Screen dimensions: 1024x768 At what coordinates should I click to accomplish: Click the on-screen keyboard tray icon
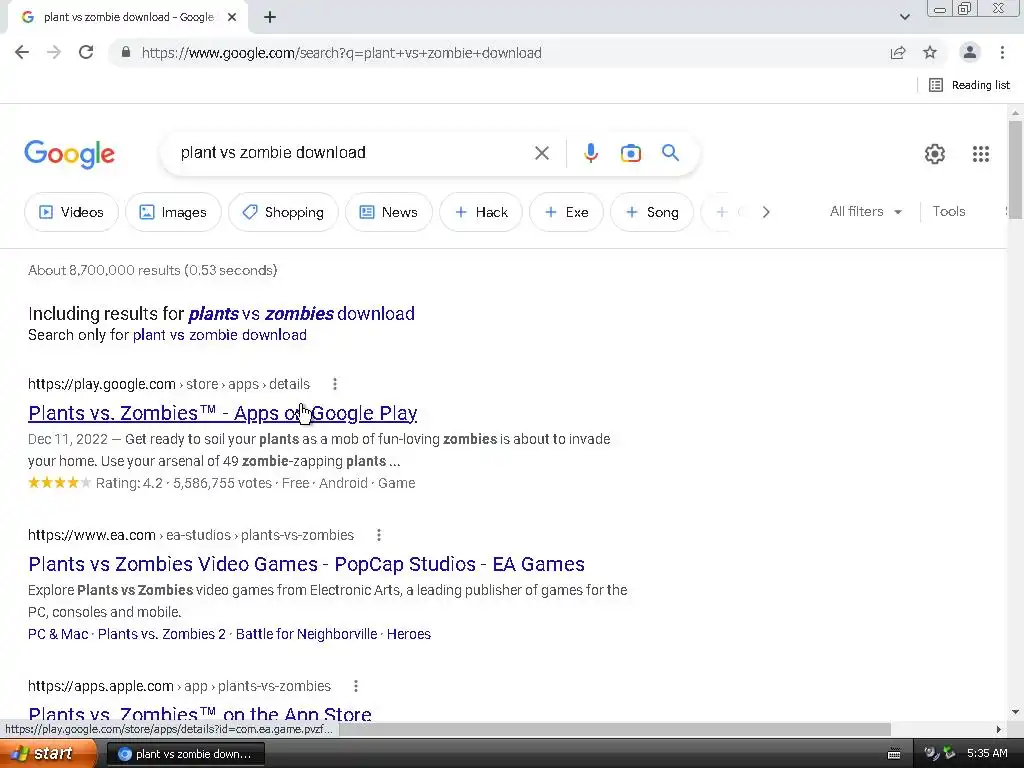(x=894, y=754)
